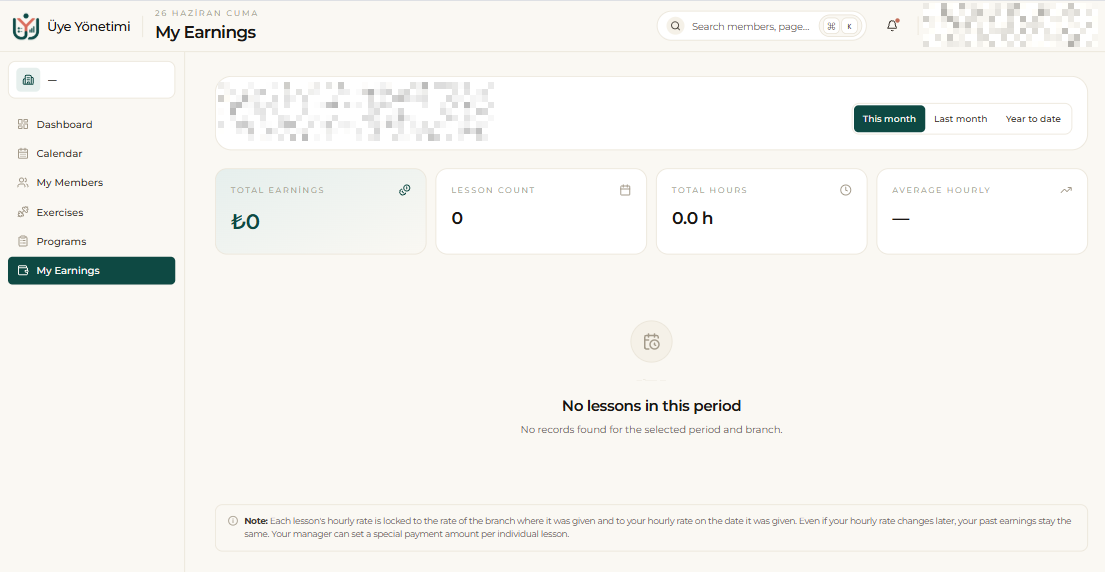Screen dimensions: 1105x572
Task: Click the K shortcut key badge
Action: click(x=849, y=26)
